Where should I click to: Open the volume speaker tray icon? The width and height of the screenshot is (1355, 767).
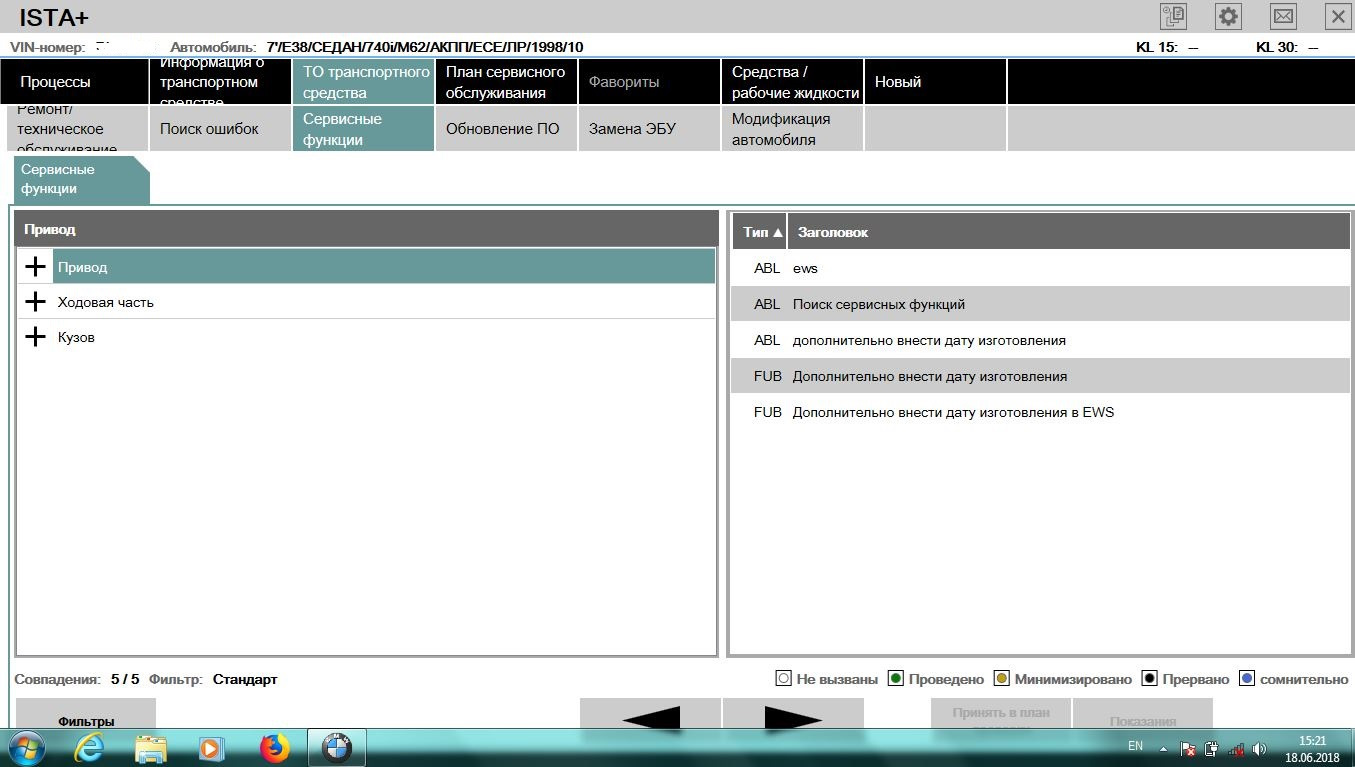click(x=1259, y=748)
